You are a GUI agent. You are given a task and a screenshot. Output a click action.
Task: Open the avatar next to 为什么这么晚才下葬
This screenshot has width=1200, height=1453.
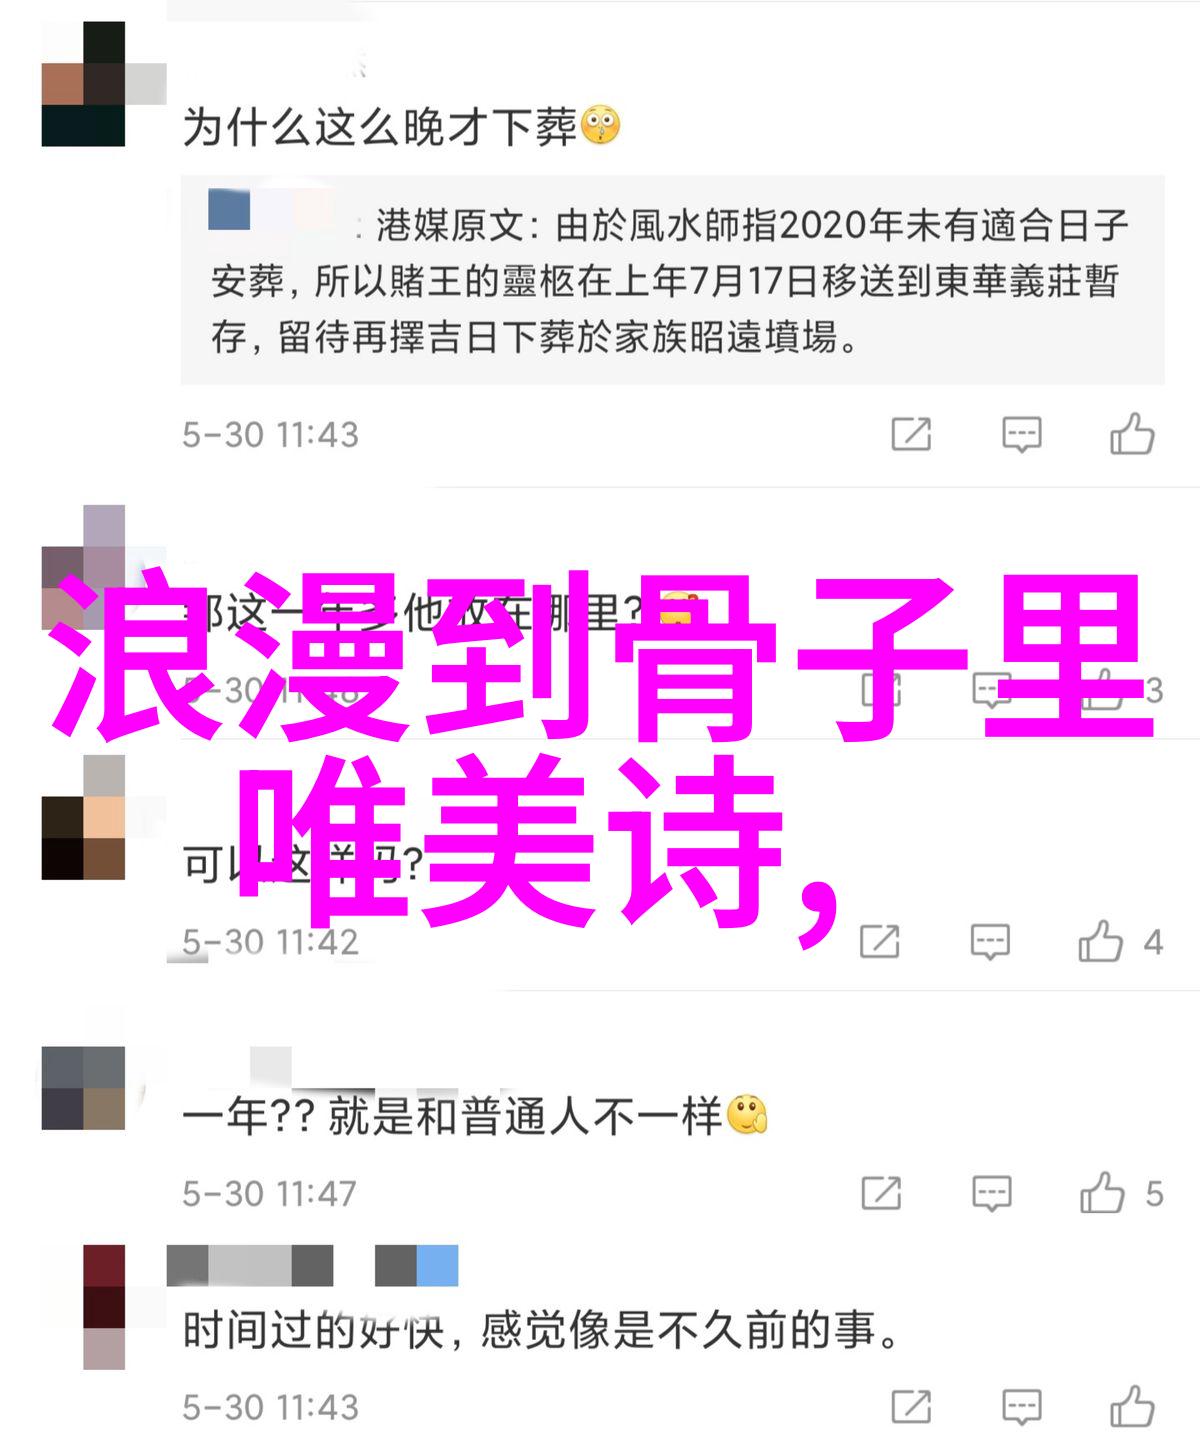(83, 84)
